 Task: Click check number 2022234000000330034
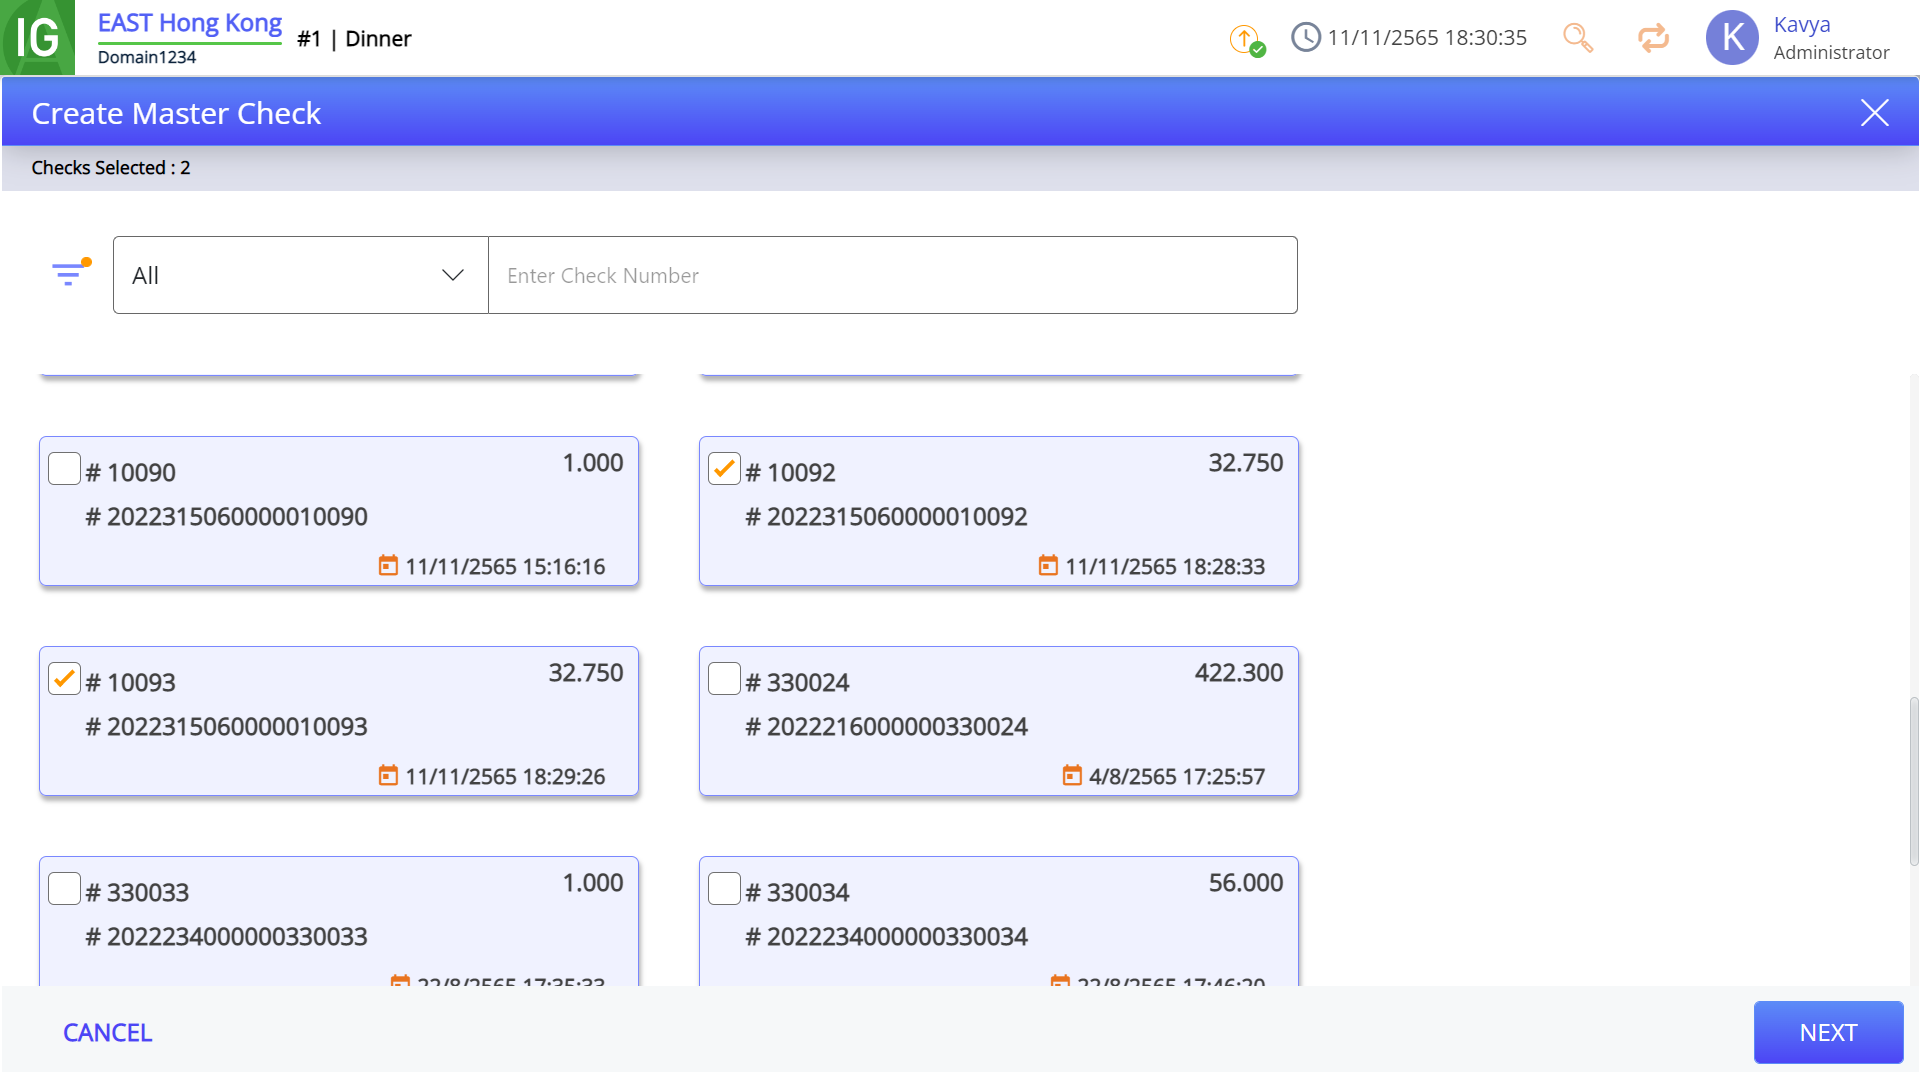click(887, 937)
